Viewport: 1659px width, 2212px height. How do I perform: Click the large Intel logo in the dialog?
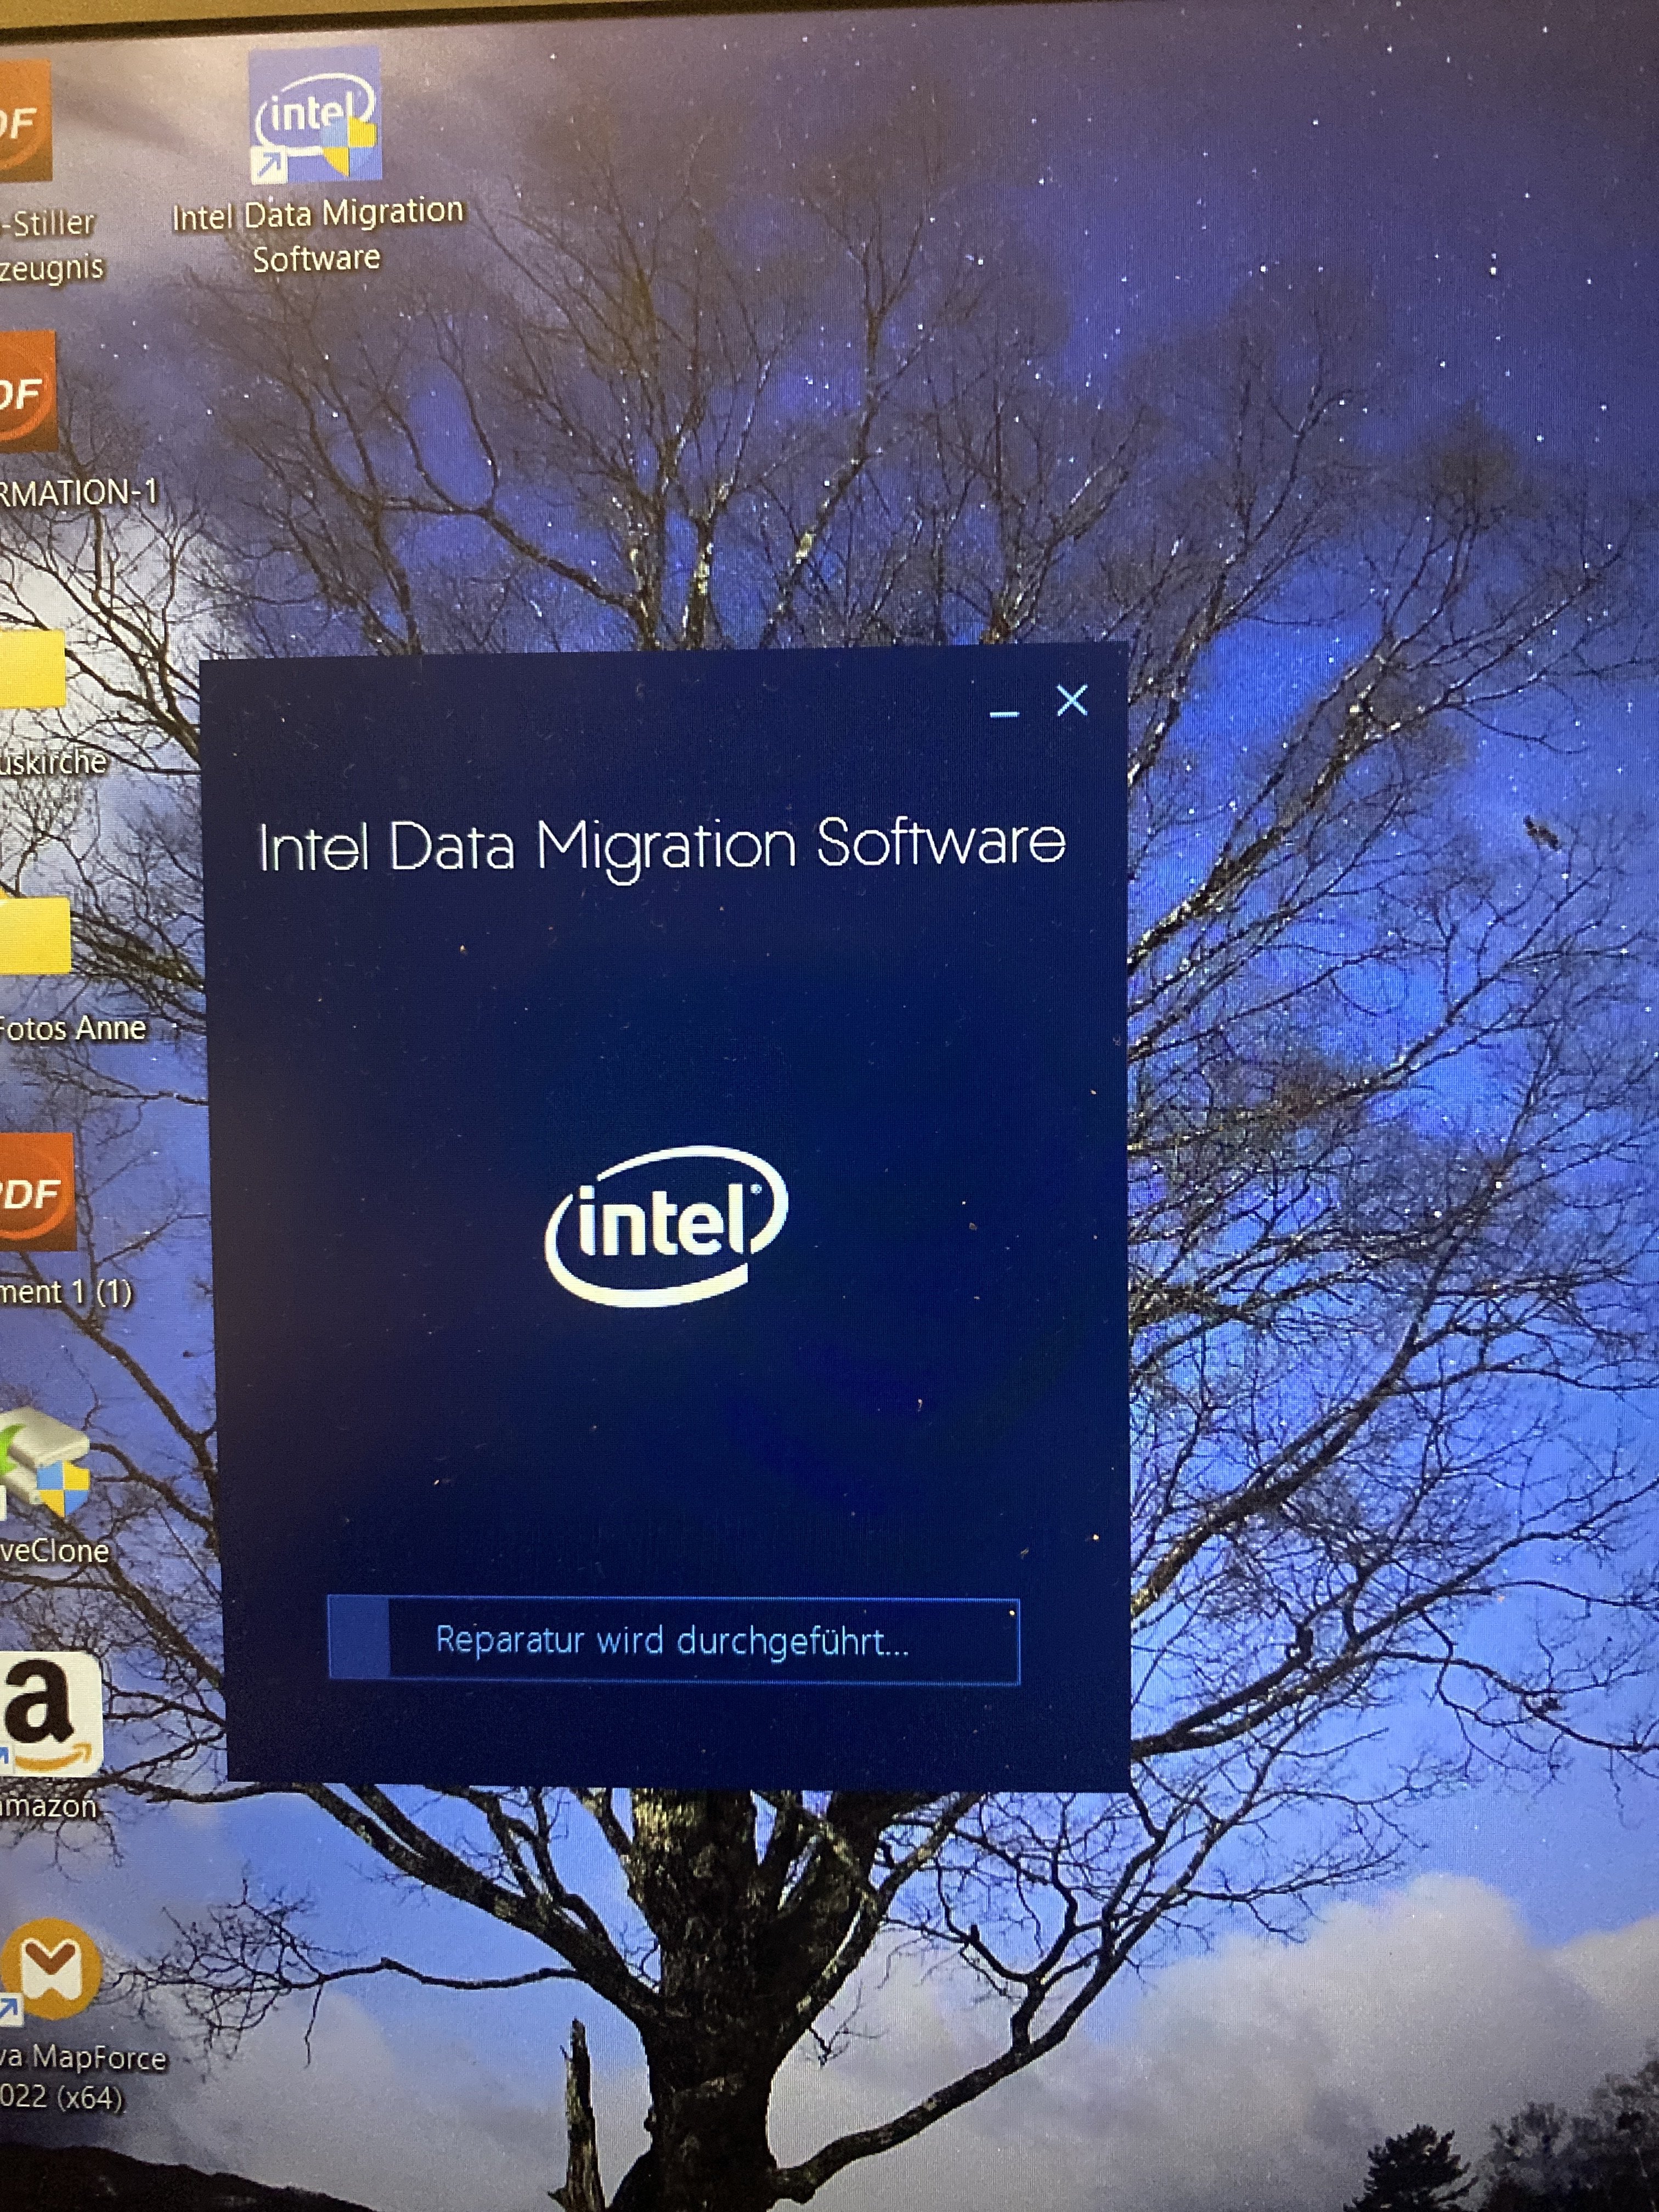coord(667,1226)
